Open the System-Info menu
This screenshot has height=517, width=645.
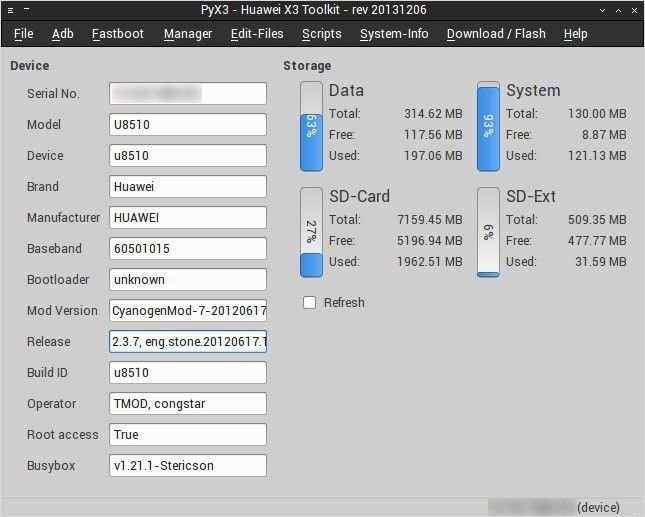394,34
